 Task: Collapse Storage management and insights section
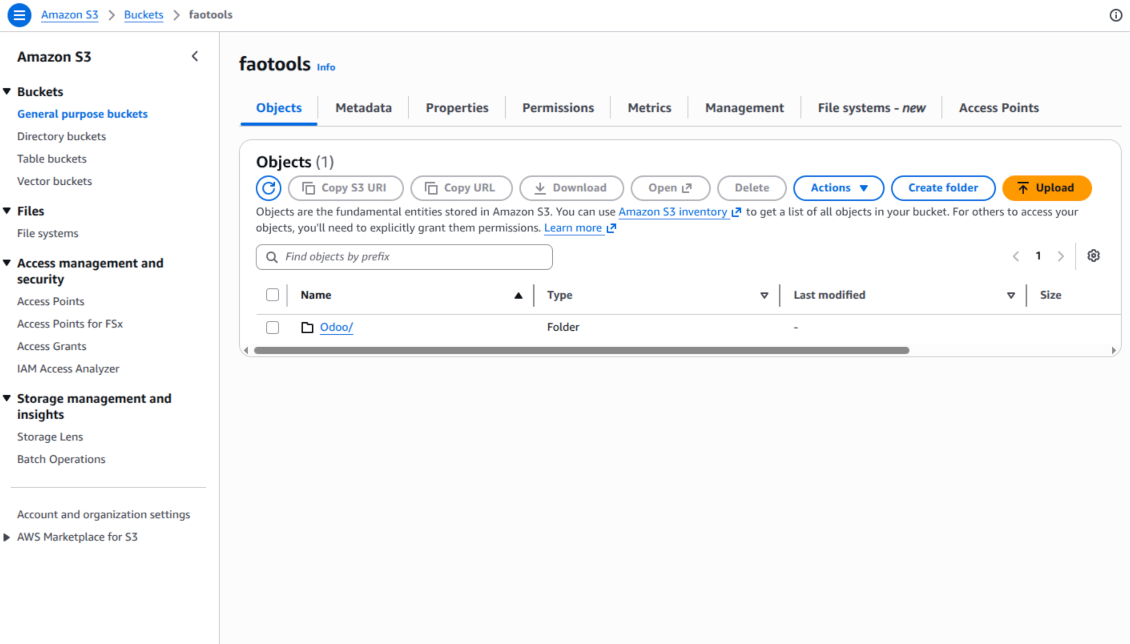point(7,398)
